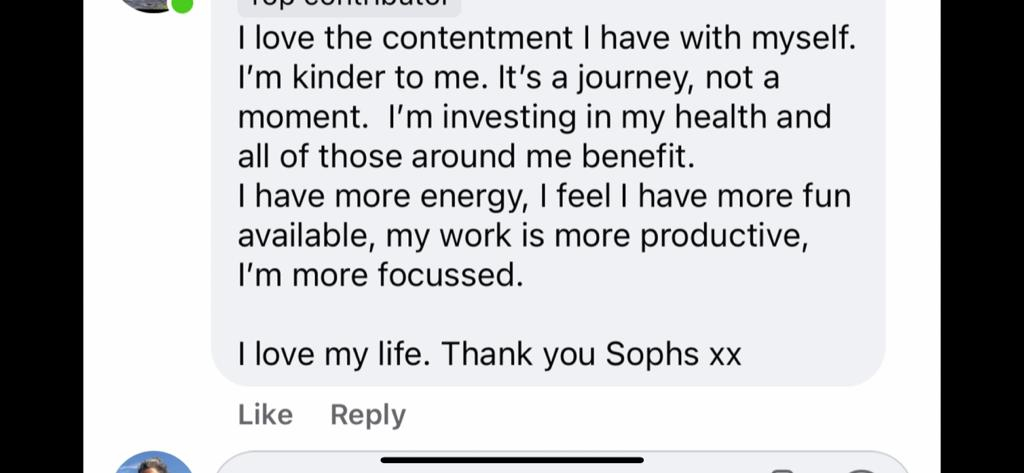This screenshot has height=473, width=1024.
Task: Tap the green online status dot
Action: coord(182,4)
